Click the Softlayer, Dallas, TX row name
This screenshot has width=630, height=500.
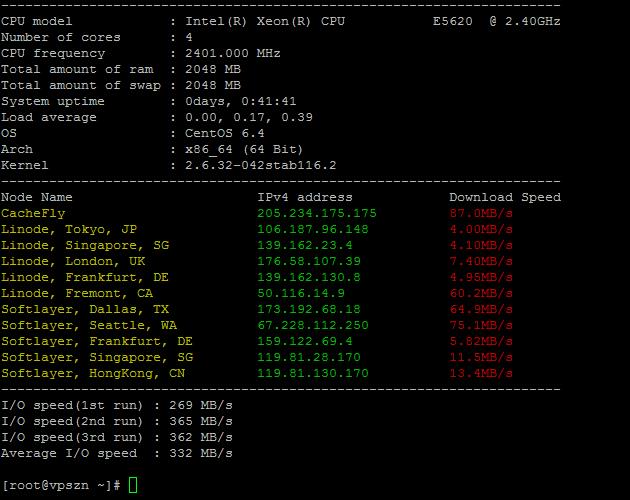click(85, 309)
